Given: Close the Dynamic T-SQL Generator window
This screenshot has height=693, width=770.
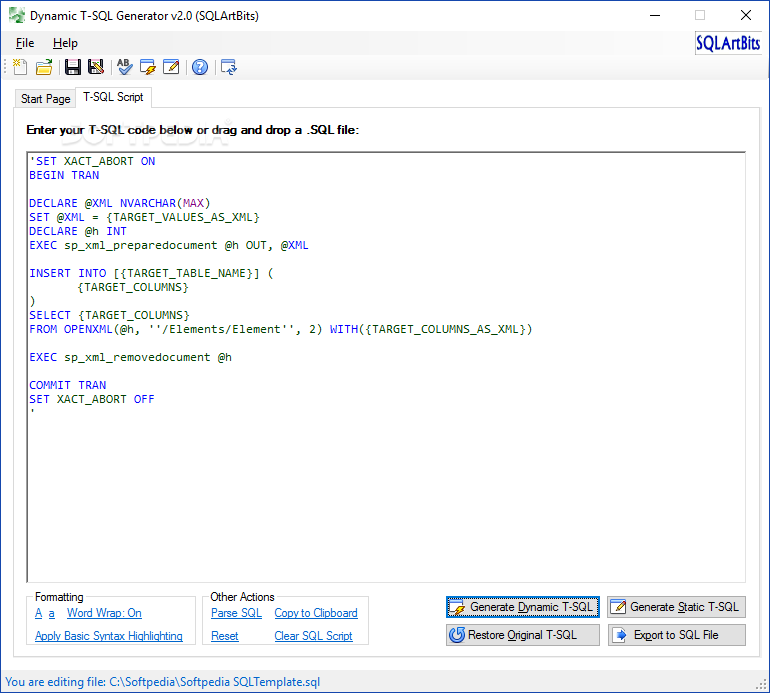Looking at the screenshot, I should pyautogui.click(x=746, y=15).
